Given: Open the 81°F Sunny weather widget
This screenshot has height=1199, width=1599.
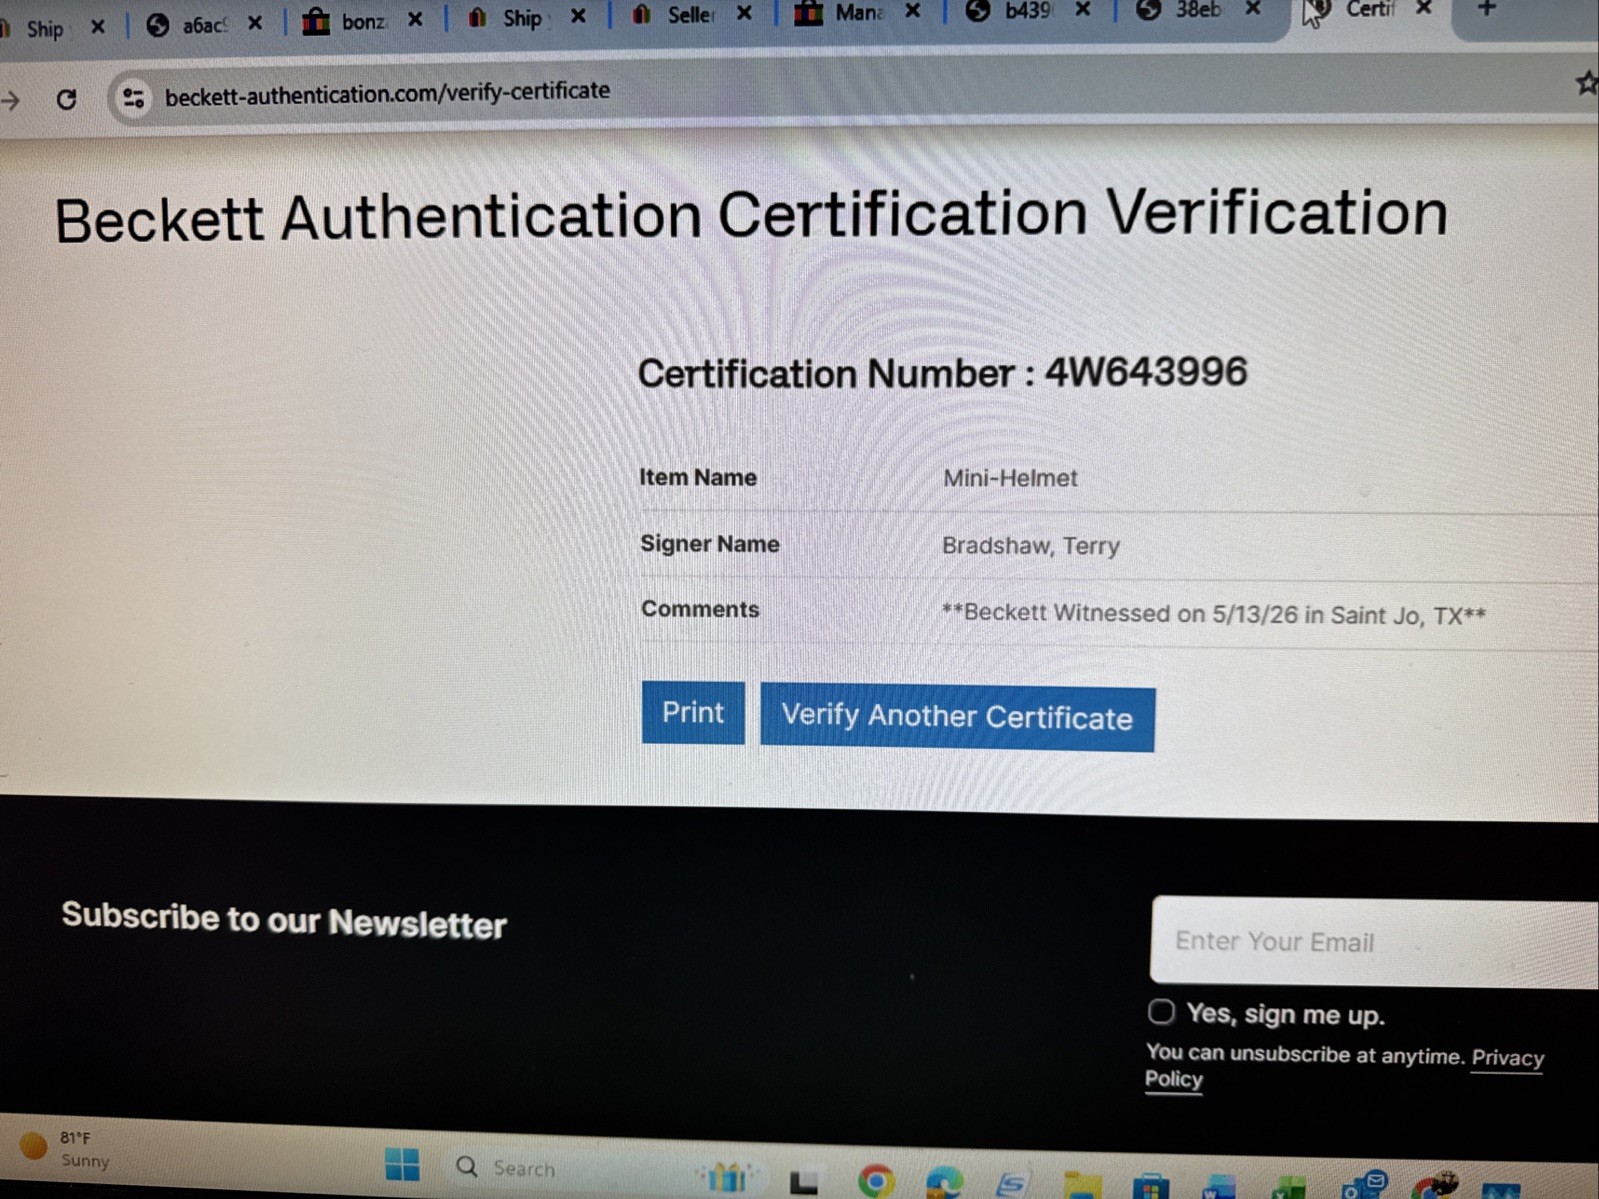Looking at the screenshot, I should [65, 1149].
